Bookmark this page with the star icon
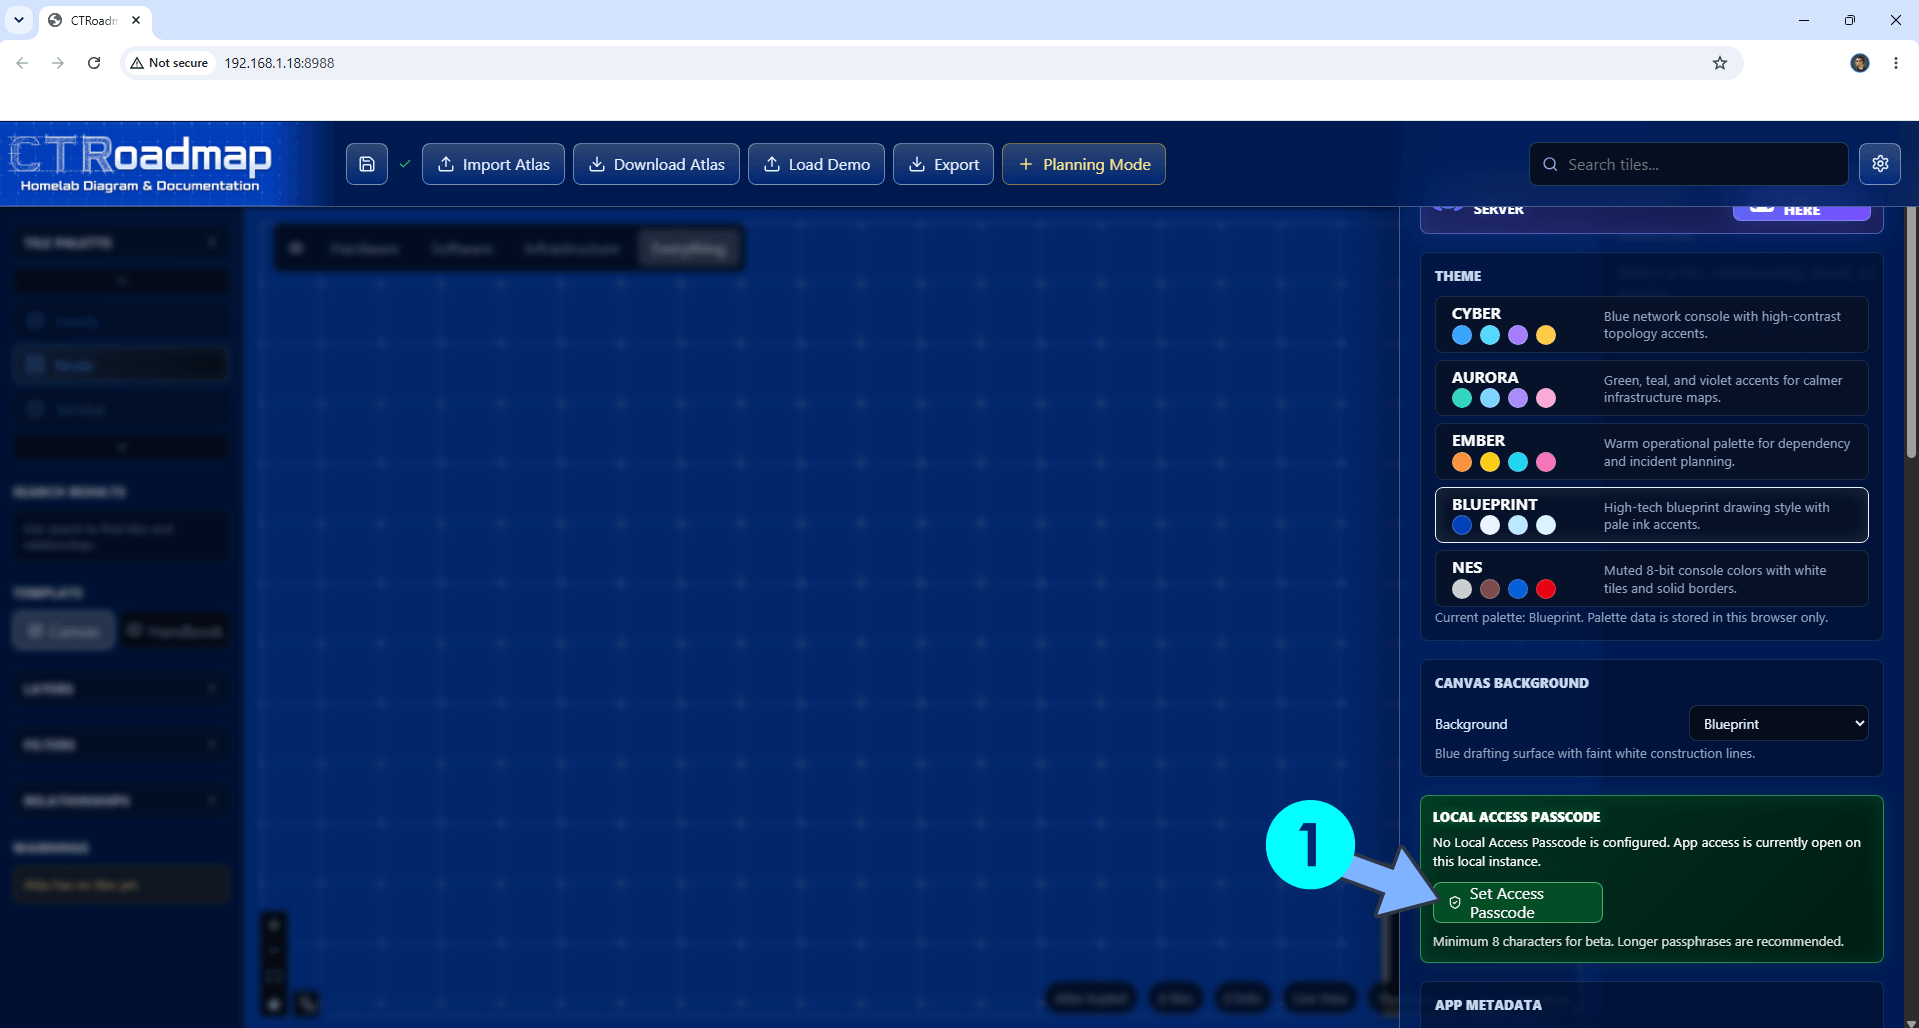This screenshot has width=1919, height=1028. pyautogui.click(x=1720, y=63)
